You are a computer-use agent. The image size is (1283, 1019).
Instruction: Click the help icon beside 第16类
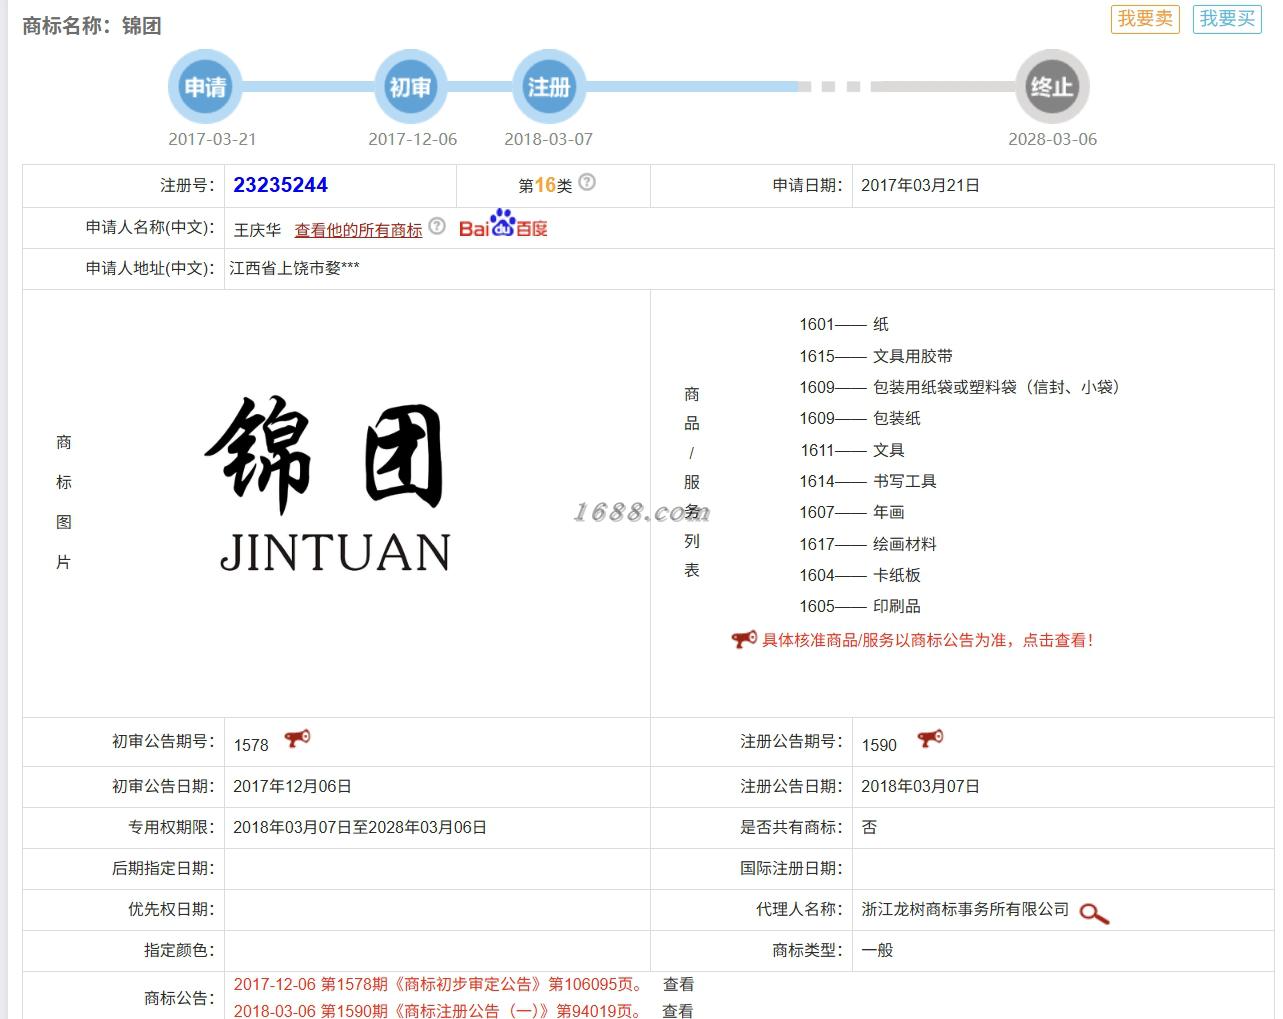pyautogui.click(x=587, y=182)
